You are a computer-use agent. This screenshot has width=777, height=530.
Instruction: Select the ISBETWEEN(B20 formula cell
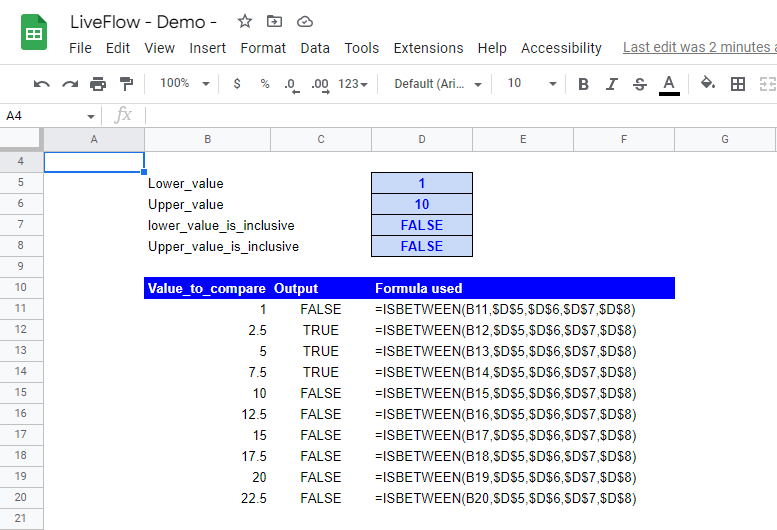point(505,498)
